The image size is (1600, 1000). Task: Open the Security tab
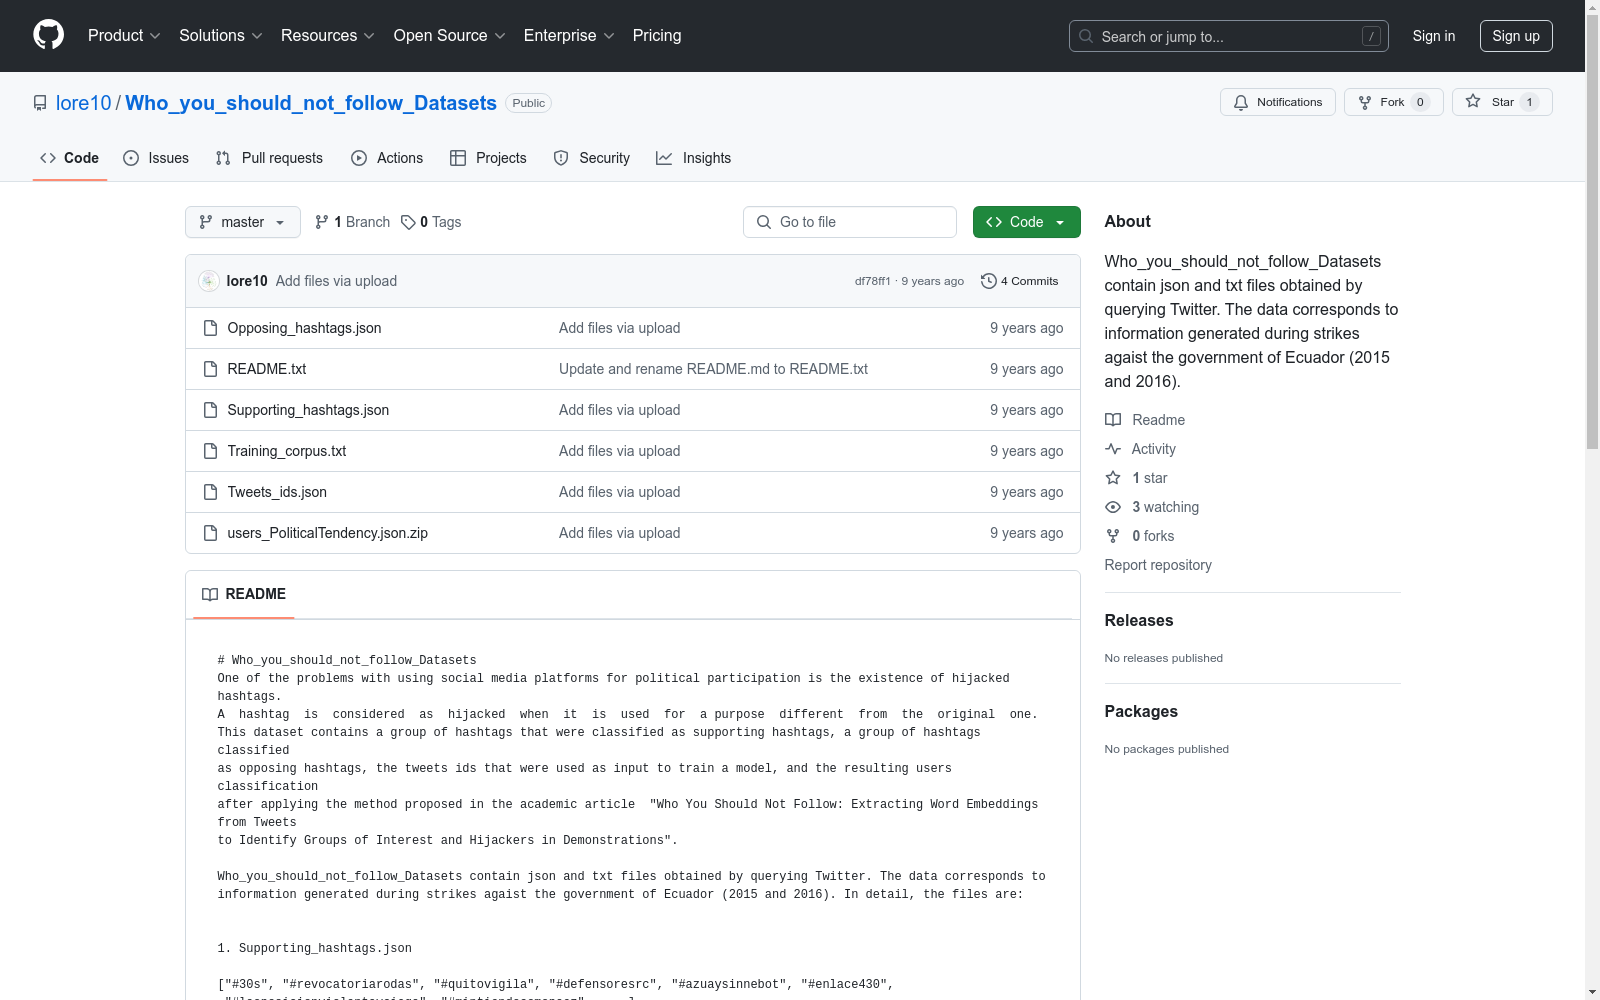coord(592,158)
